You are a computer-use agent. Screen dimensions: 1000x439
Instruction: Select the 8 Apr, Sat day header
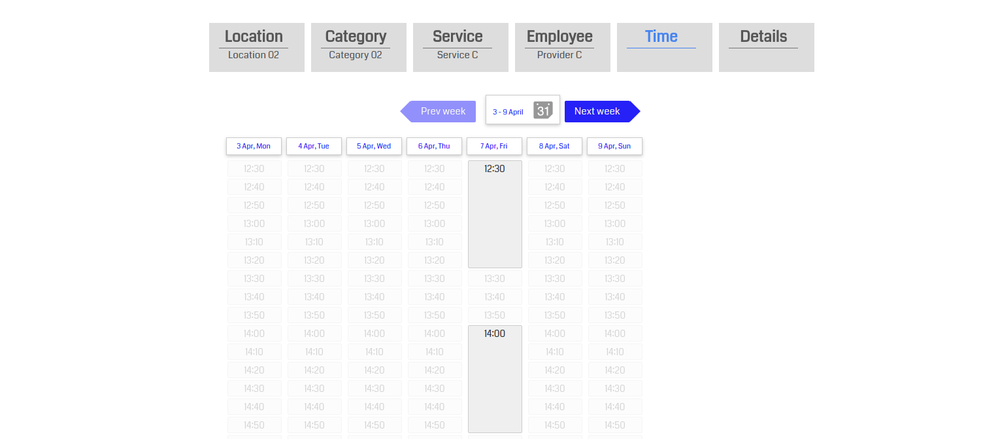pyautogui.click(x=554, y=146)
